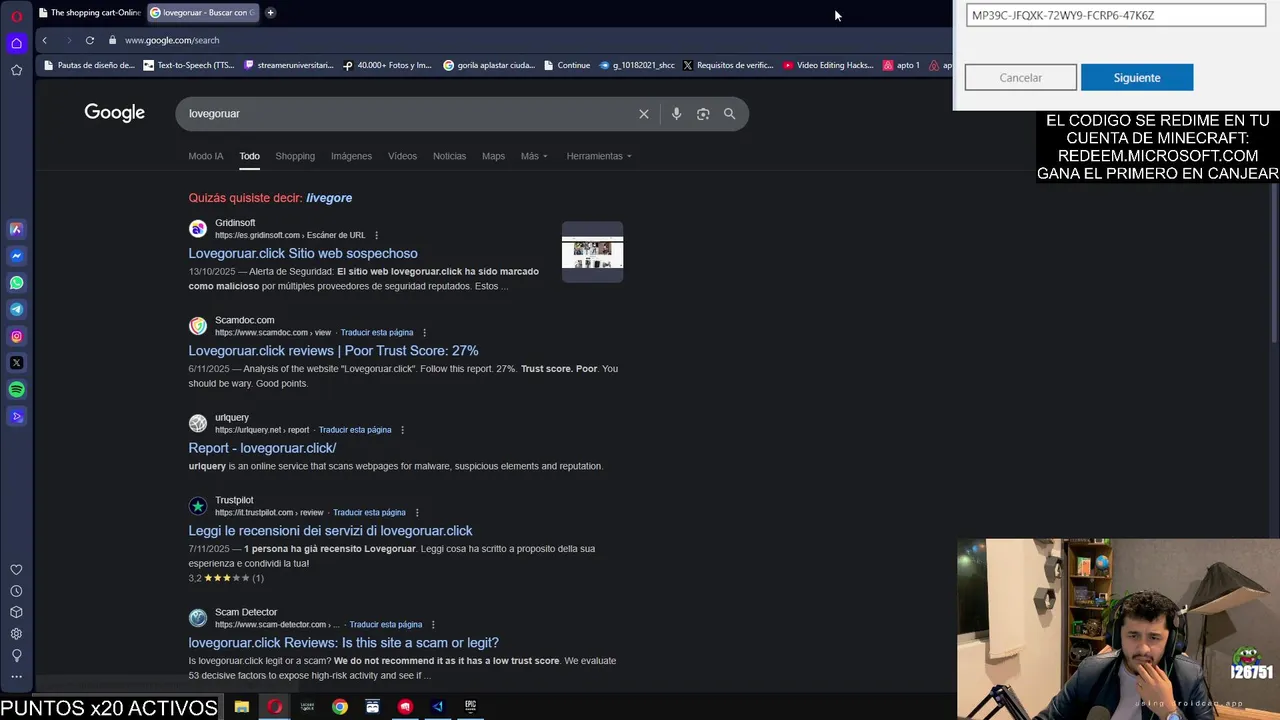Viewport: 1280px width, 720px height.
Task: Open 'Report - lovegoruar.click/' result
Action: pyautogui.click(x=262, y=448)
